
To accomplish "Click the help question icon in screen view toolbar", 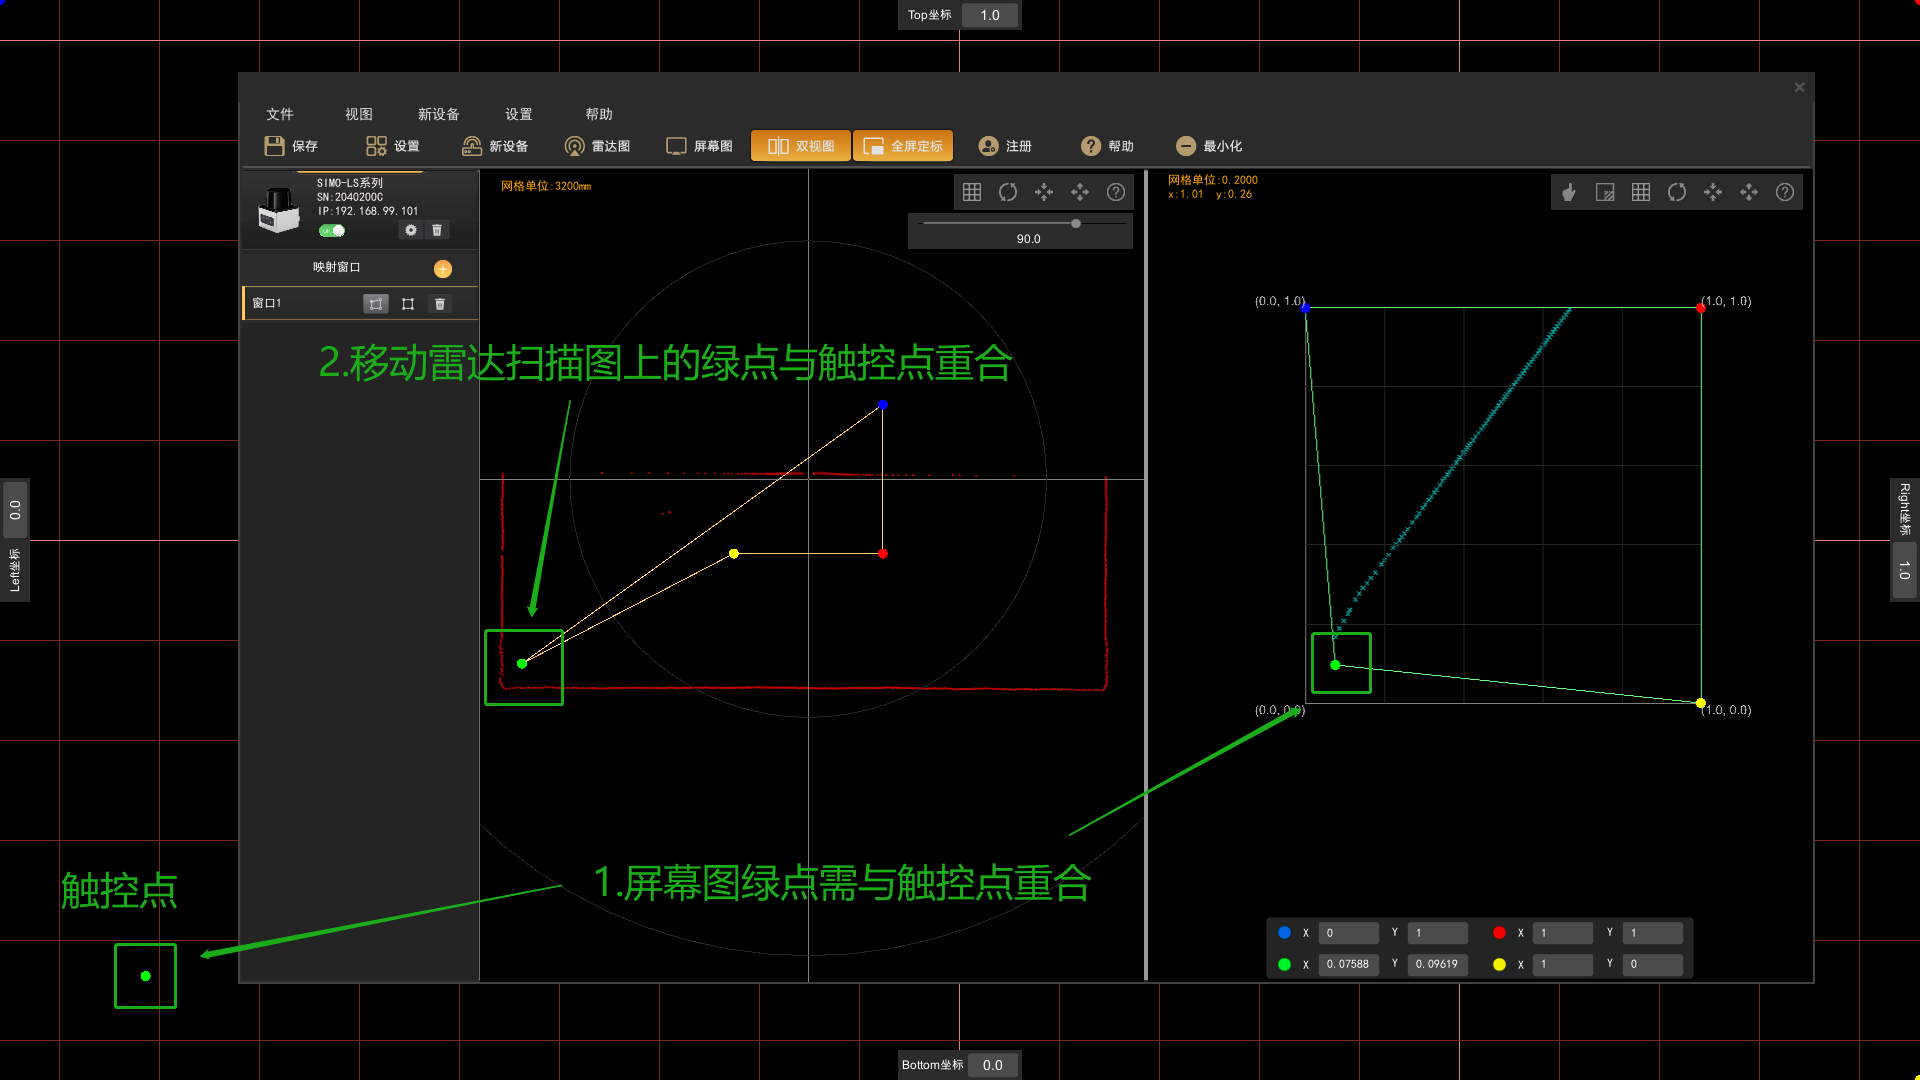I will point(1785,192).
